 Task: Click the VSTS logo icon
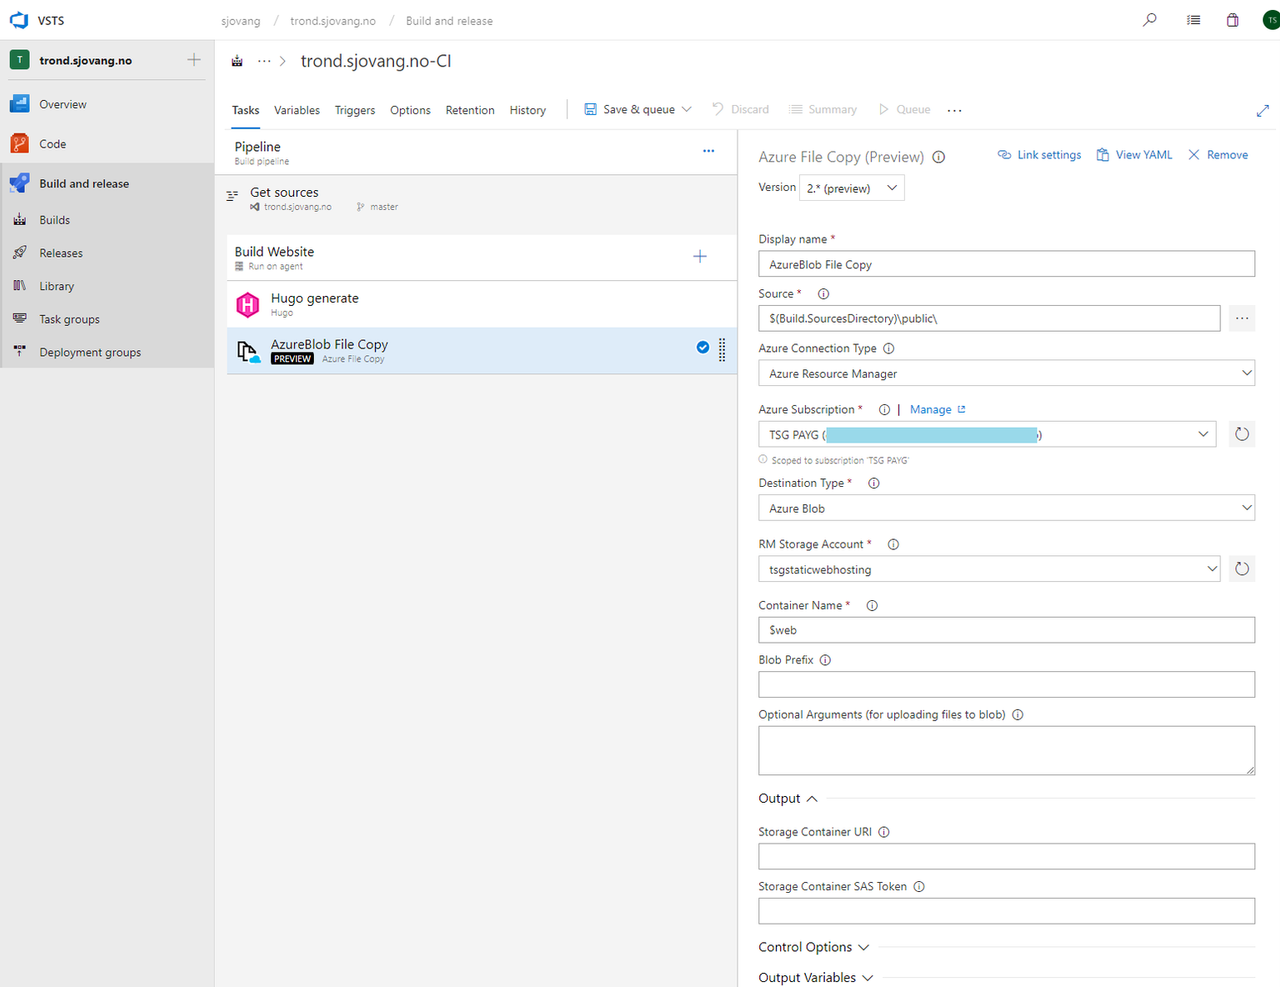19,20
